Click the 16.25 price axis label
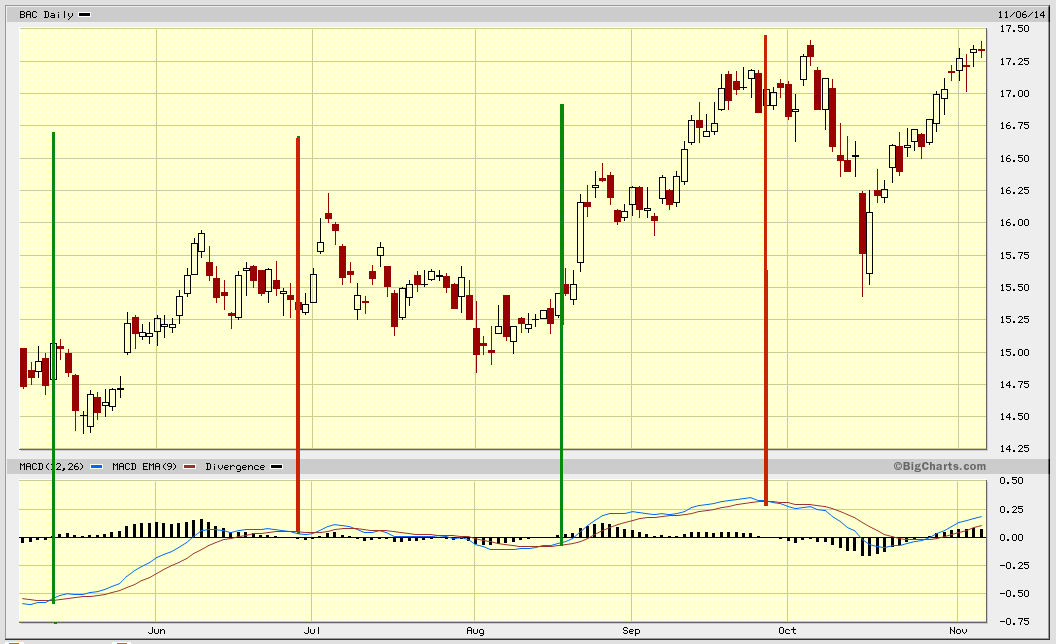The image size is (1056, 644). click(1014, 191)
